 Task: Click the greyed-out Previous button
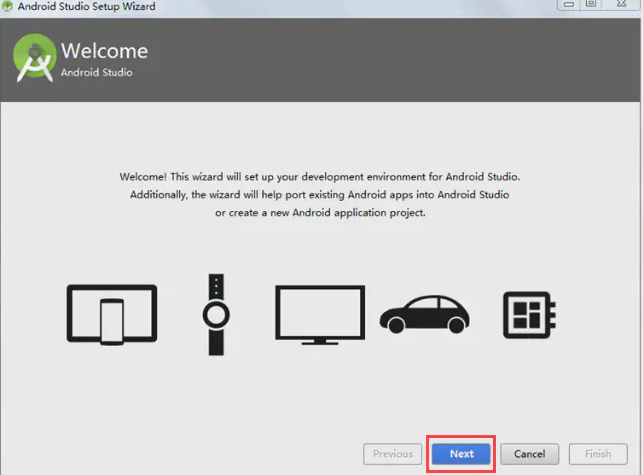pos(392,454)
